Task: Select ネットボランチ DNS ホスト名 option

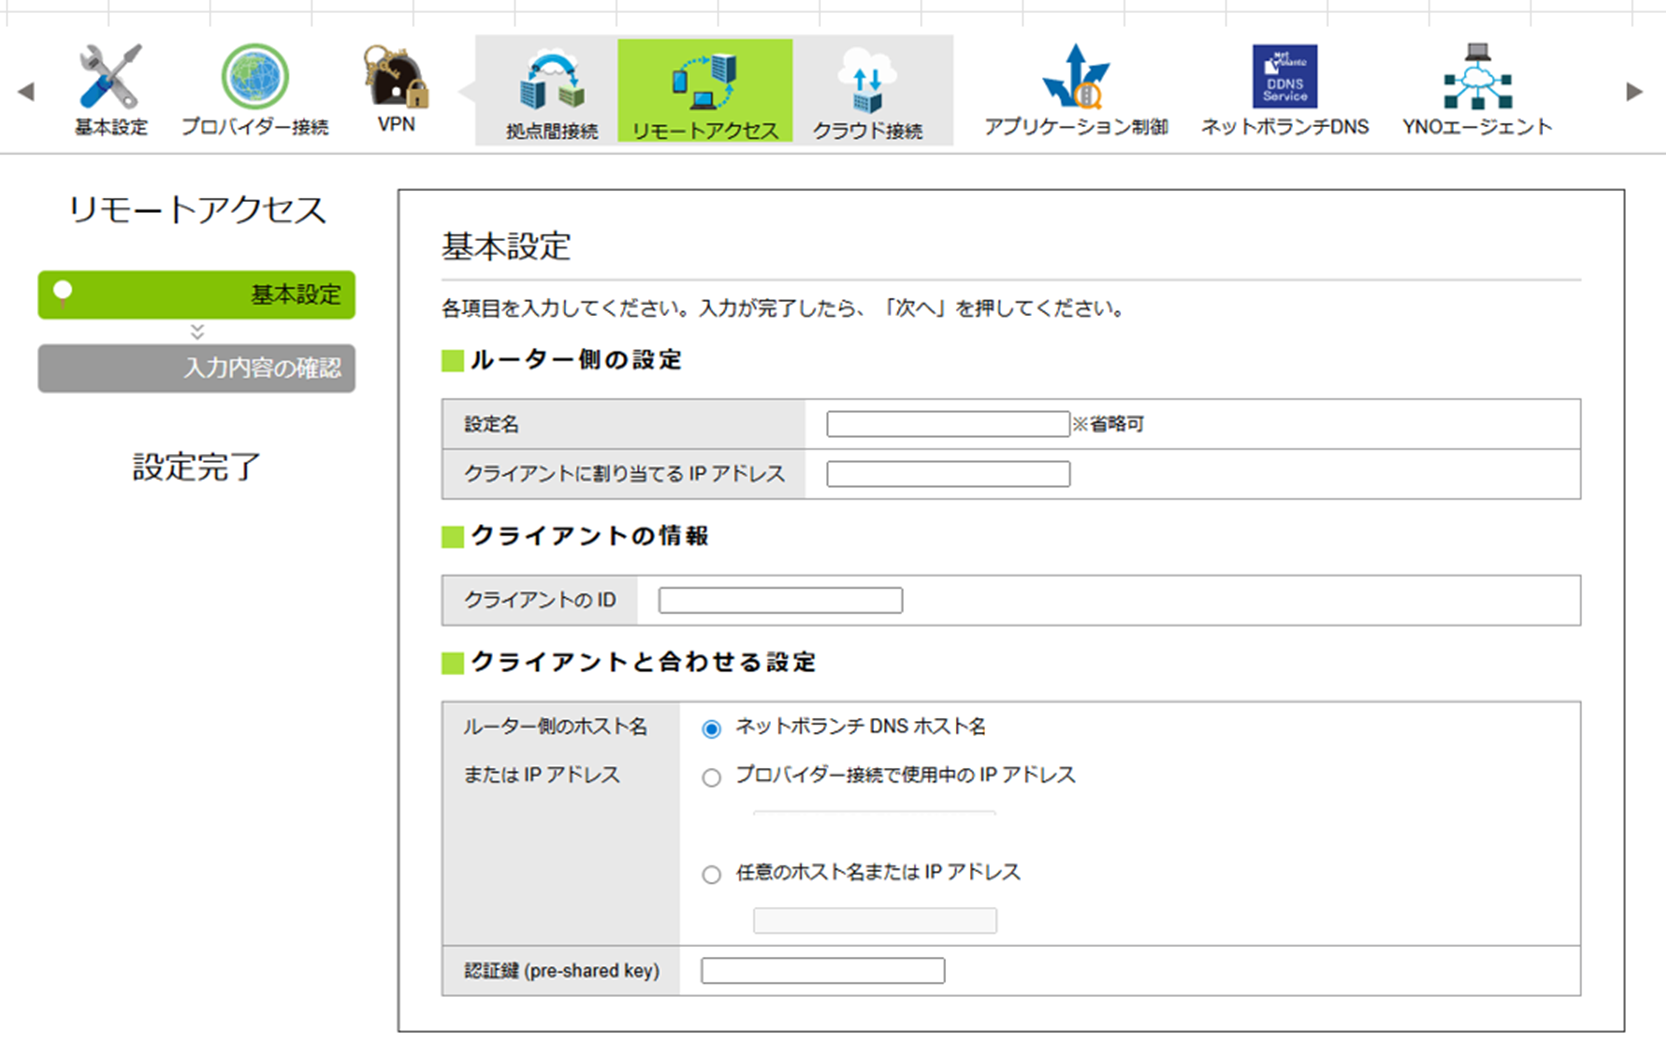Action: tap(710, 729)
